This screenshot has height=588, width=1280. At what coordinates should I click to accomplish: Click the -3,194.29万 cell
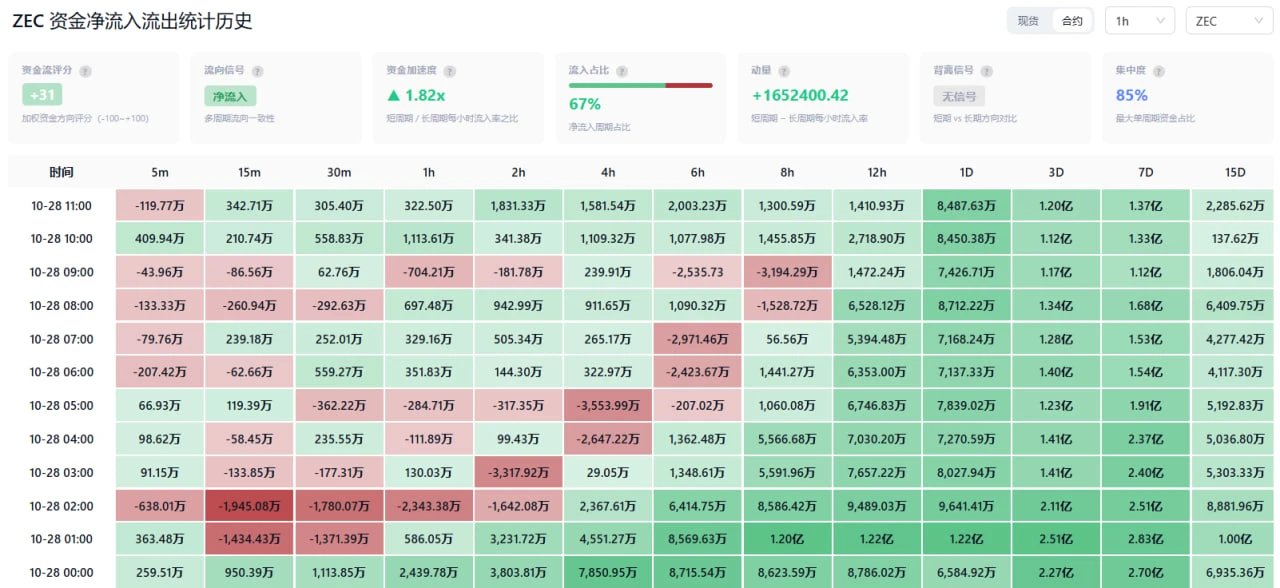pos(787,272)
